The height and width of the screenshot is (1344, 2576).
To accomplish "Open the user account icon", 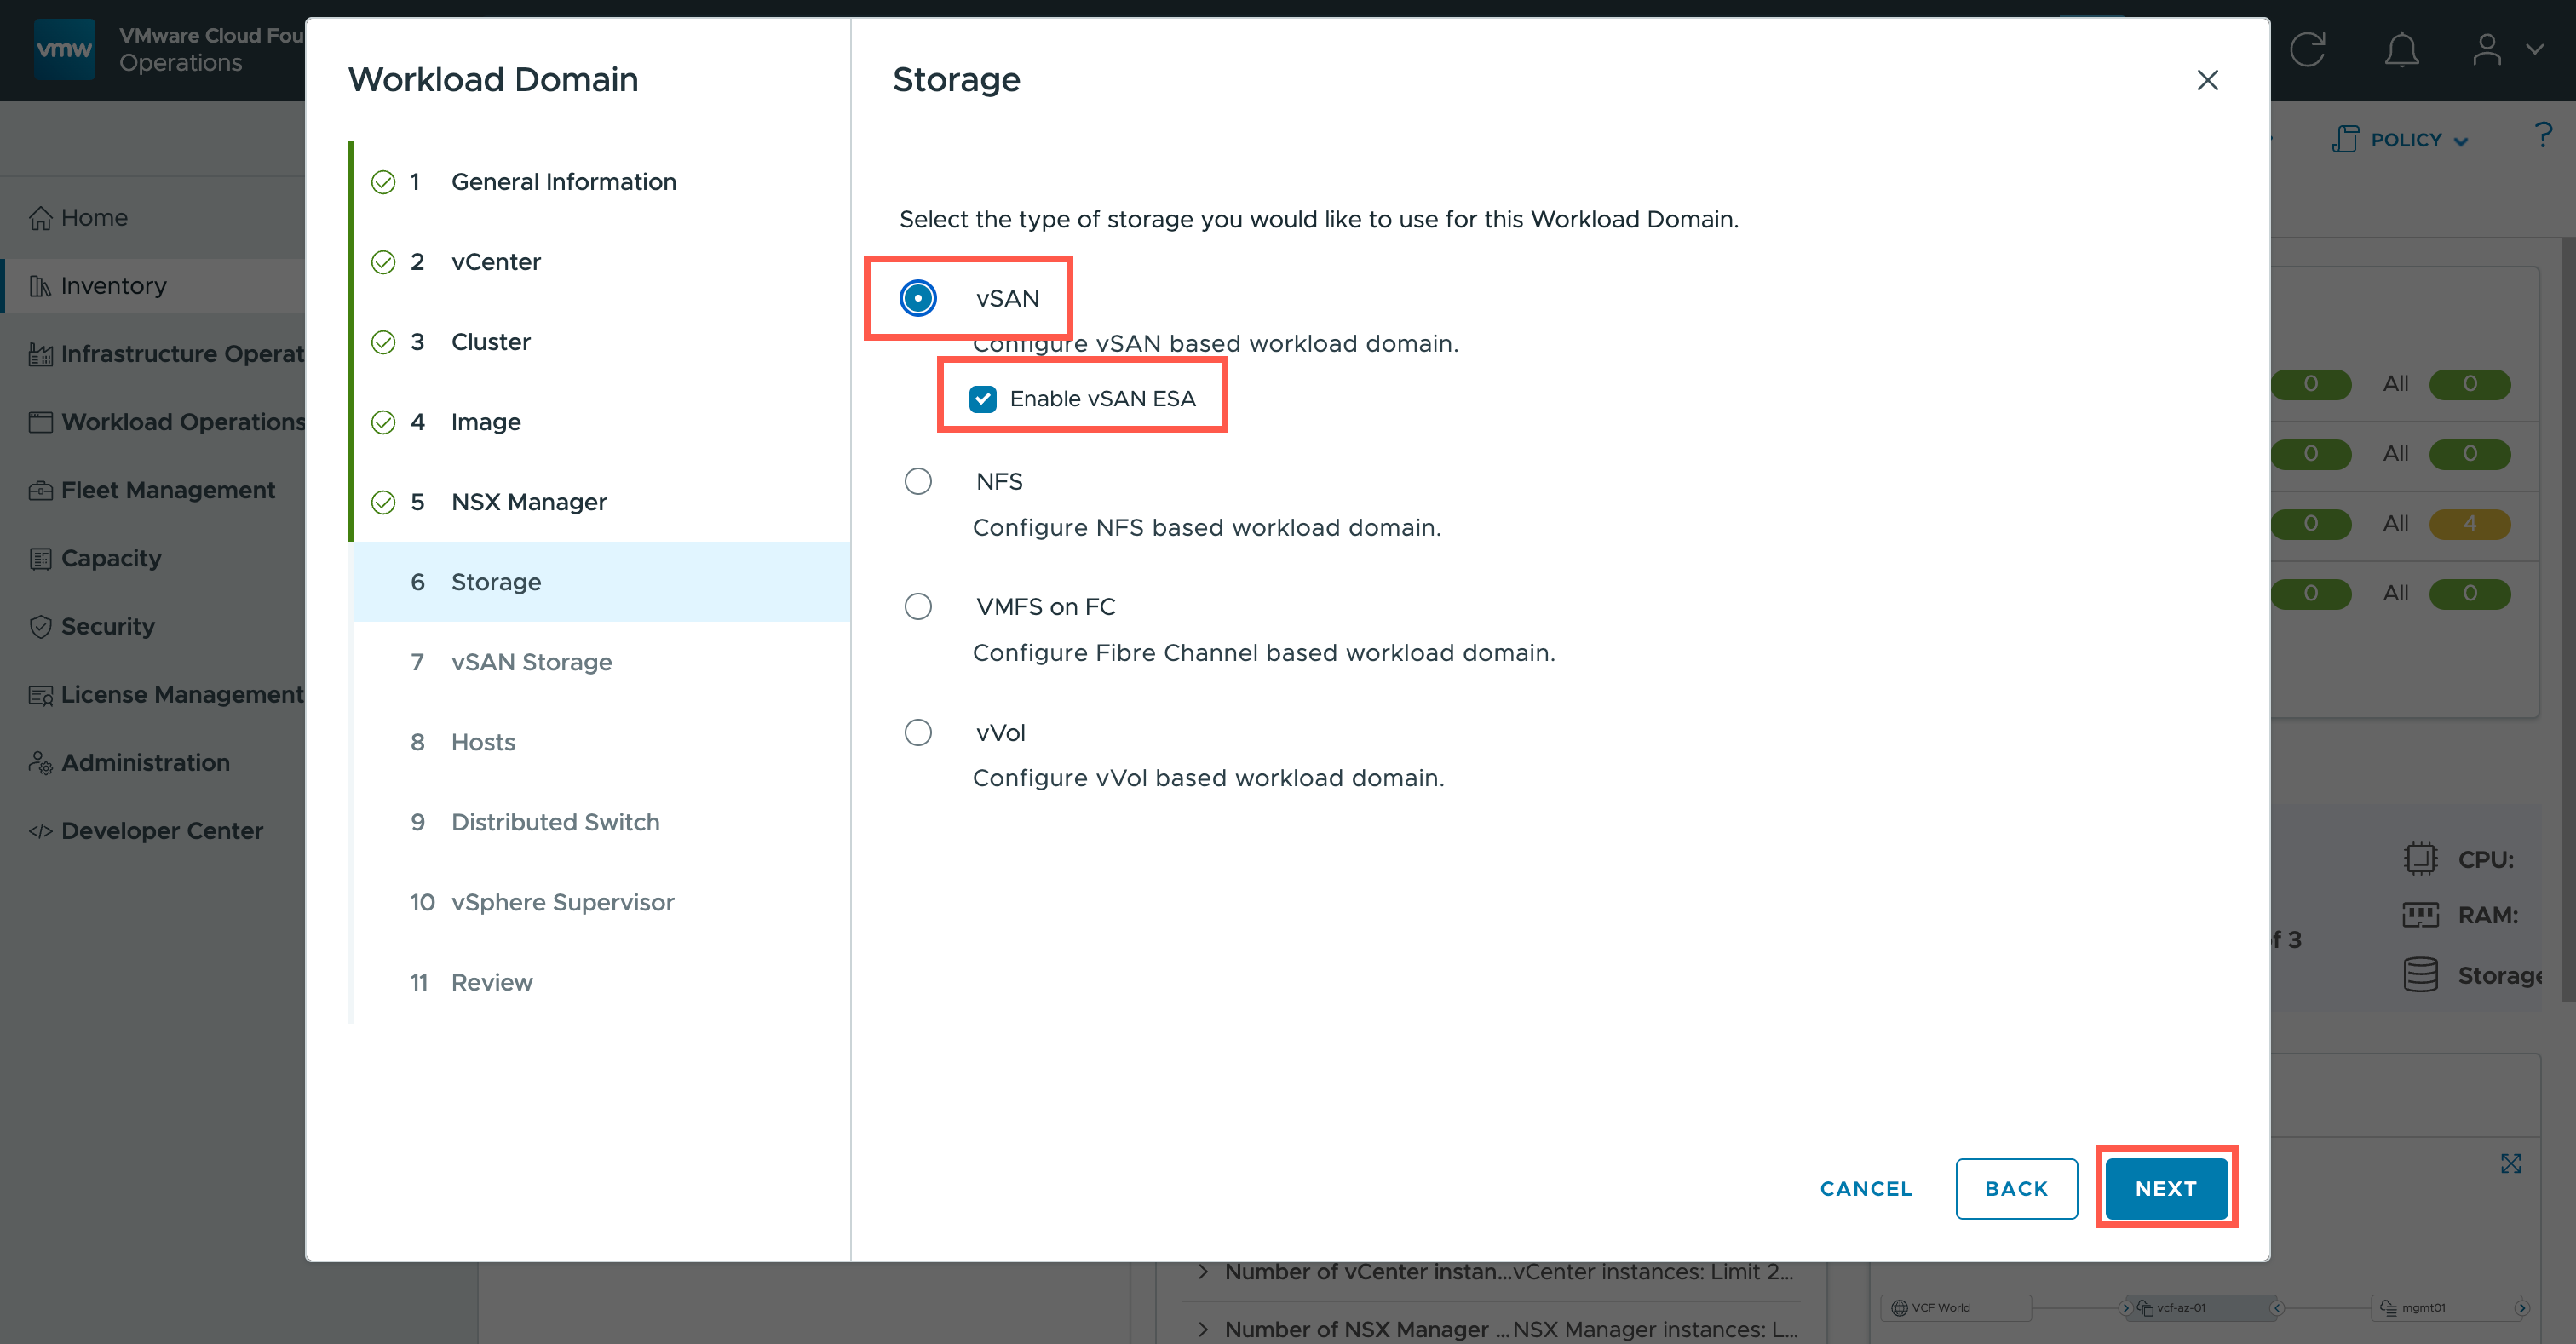I will pos(2487,50).
